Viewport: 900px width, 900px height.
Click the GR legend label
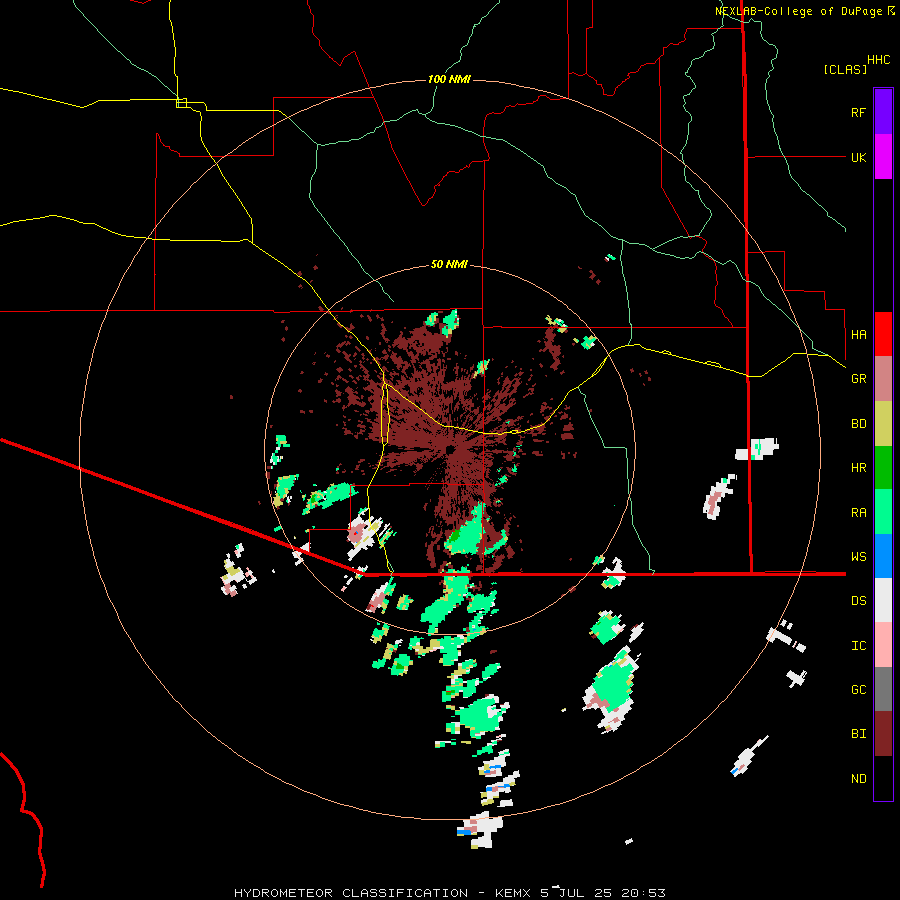[858, 378]
